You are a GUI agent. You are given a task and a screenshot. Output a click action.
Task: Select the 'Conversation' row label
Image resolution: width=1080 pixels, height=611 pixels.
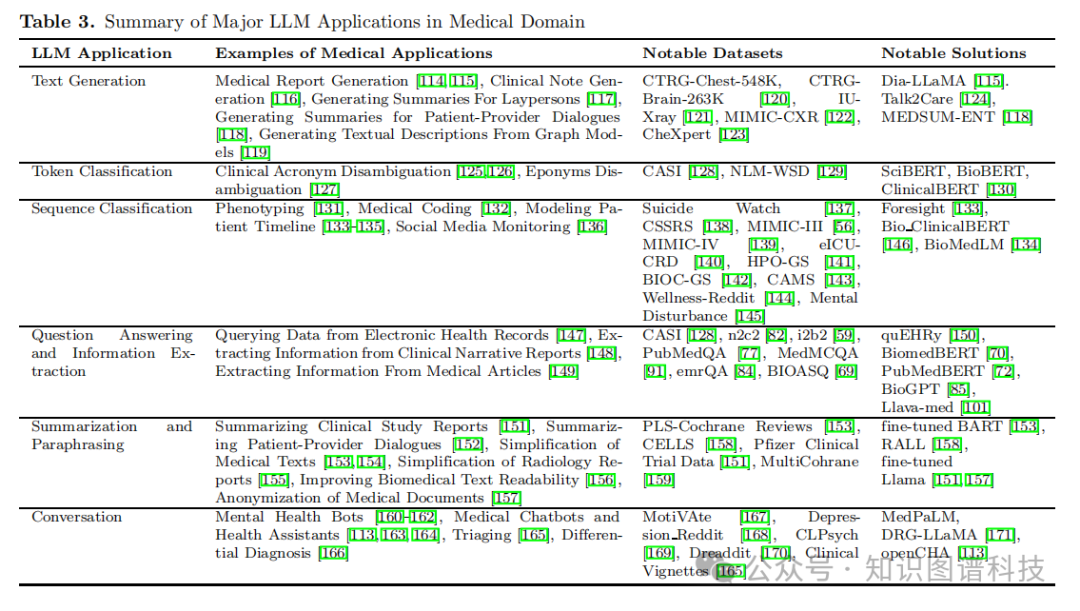tap(76, 517)
